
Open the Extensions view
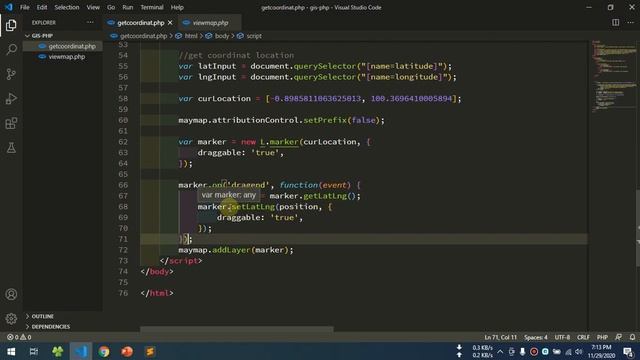pos(11,123)
